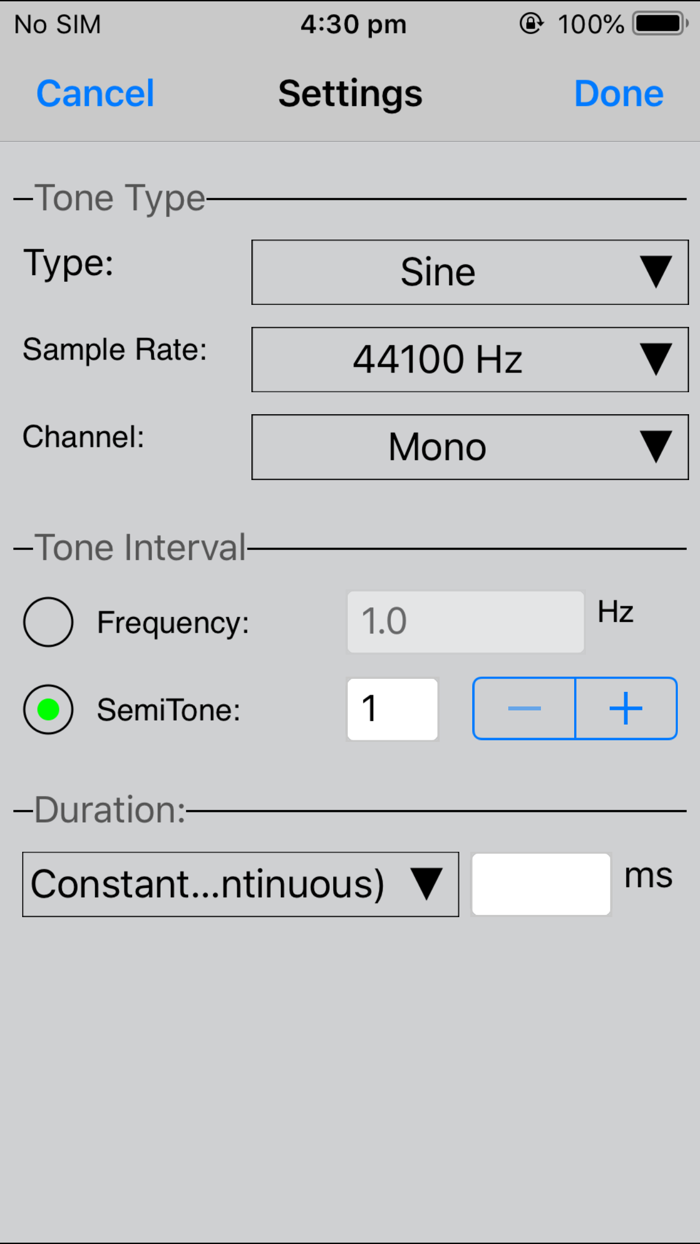Viewport: 700px width, 1244px height.
Task: Open the Sample Rate dropdown arrow
Action: [657, 359]
